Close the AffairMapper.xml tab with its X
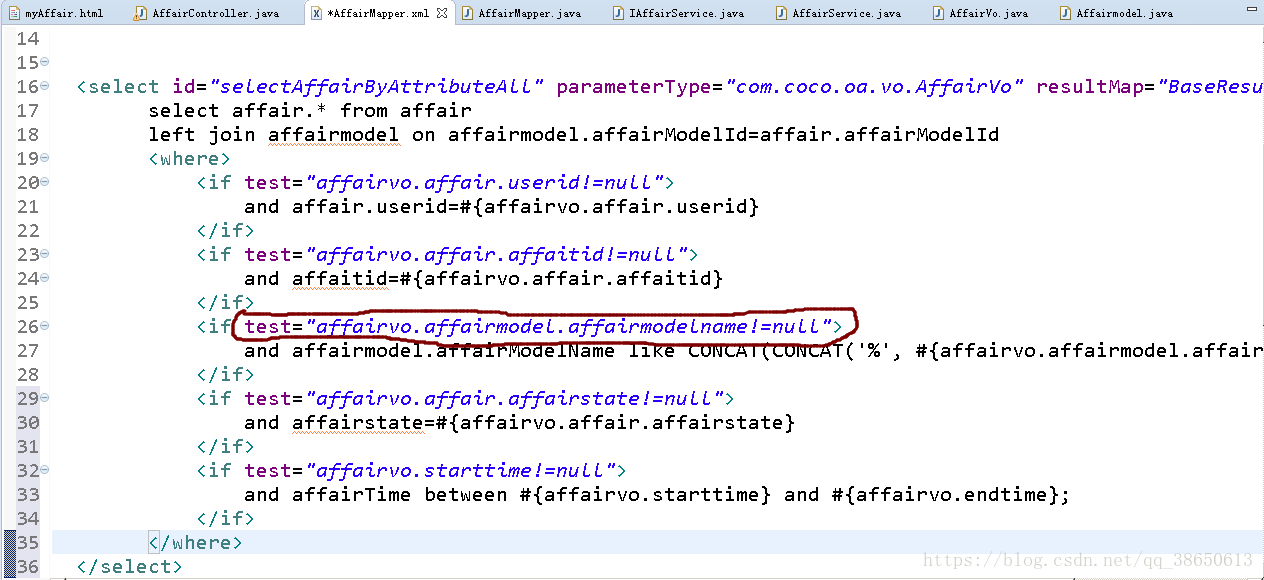The width and height of the screenshot is (1264, 580). [x=442, y=13]
